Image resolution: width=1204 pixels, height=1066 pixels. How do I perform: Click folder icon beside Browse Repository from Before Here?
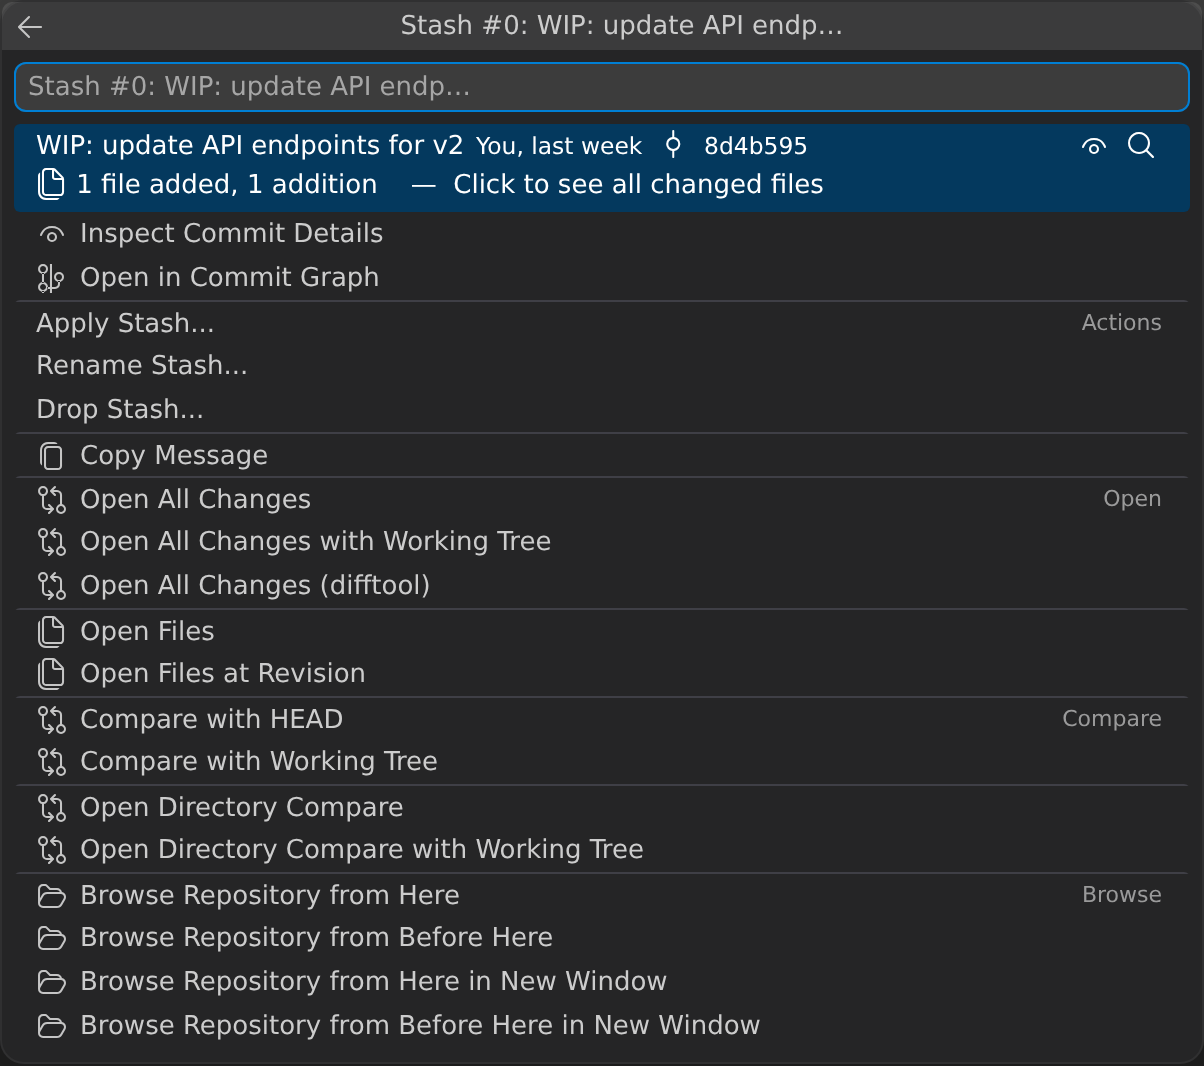point(51,938)
